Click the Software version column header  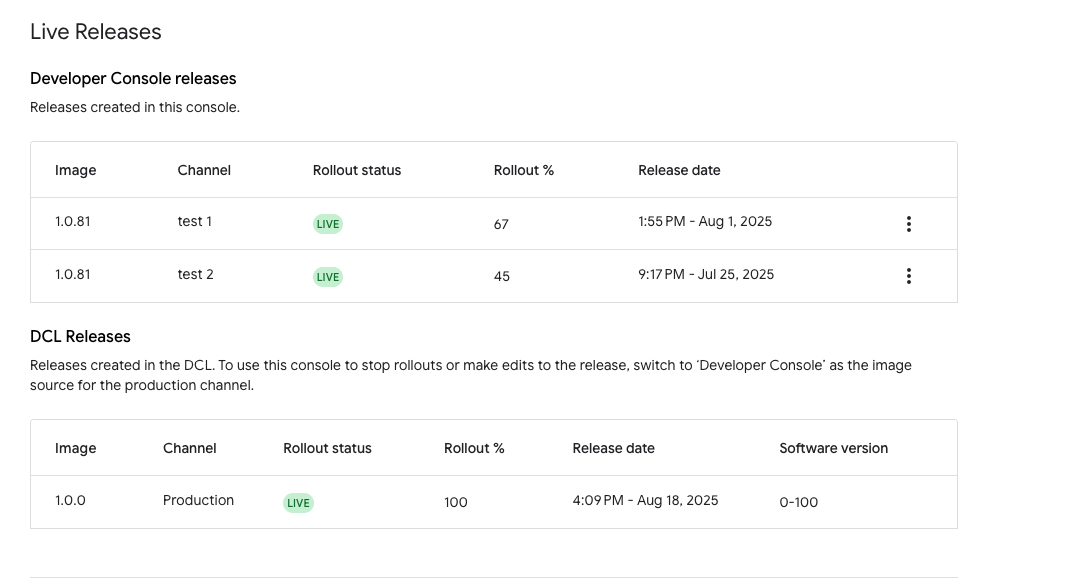[833, 448]
